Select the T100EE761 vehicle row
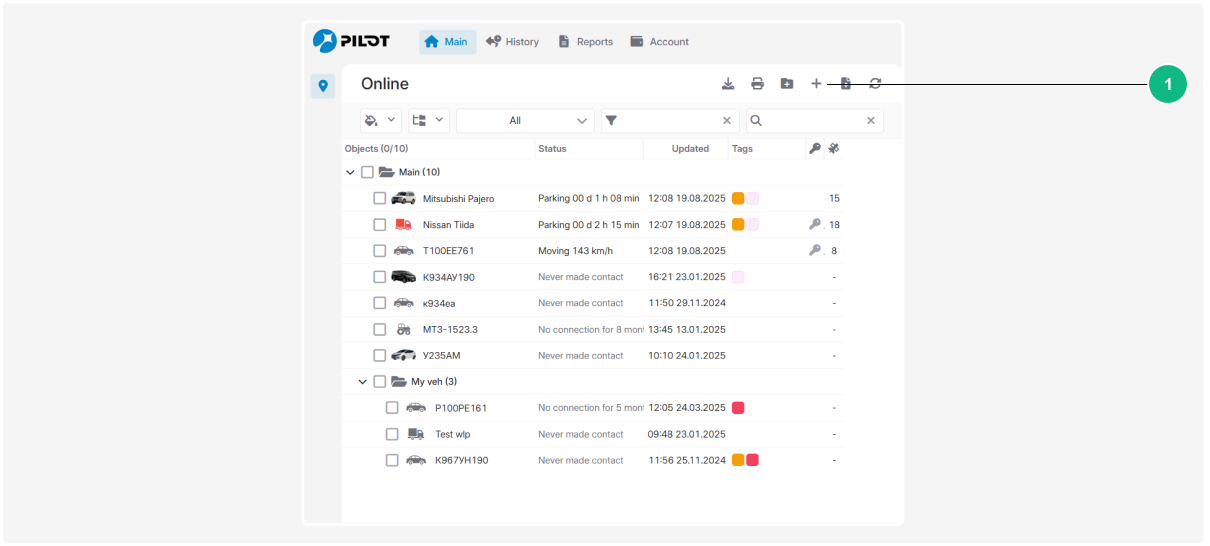The height and width of the screenshot is (546, 1210). point(448,251)
